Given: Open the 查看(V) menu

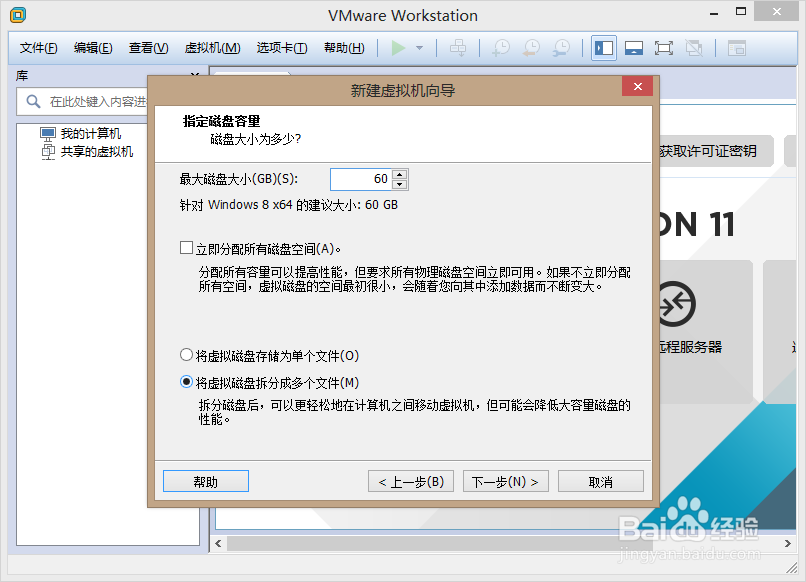Looking at the screenshot, I should coord(149,48).
